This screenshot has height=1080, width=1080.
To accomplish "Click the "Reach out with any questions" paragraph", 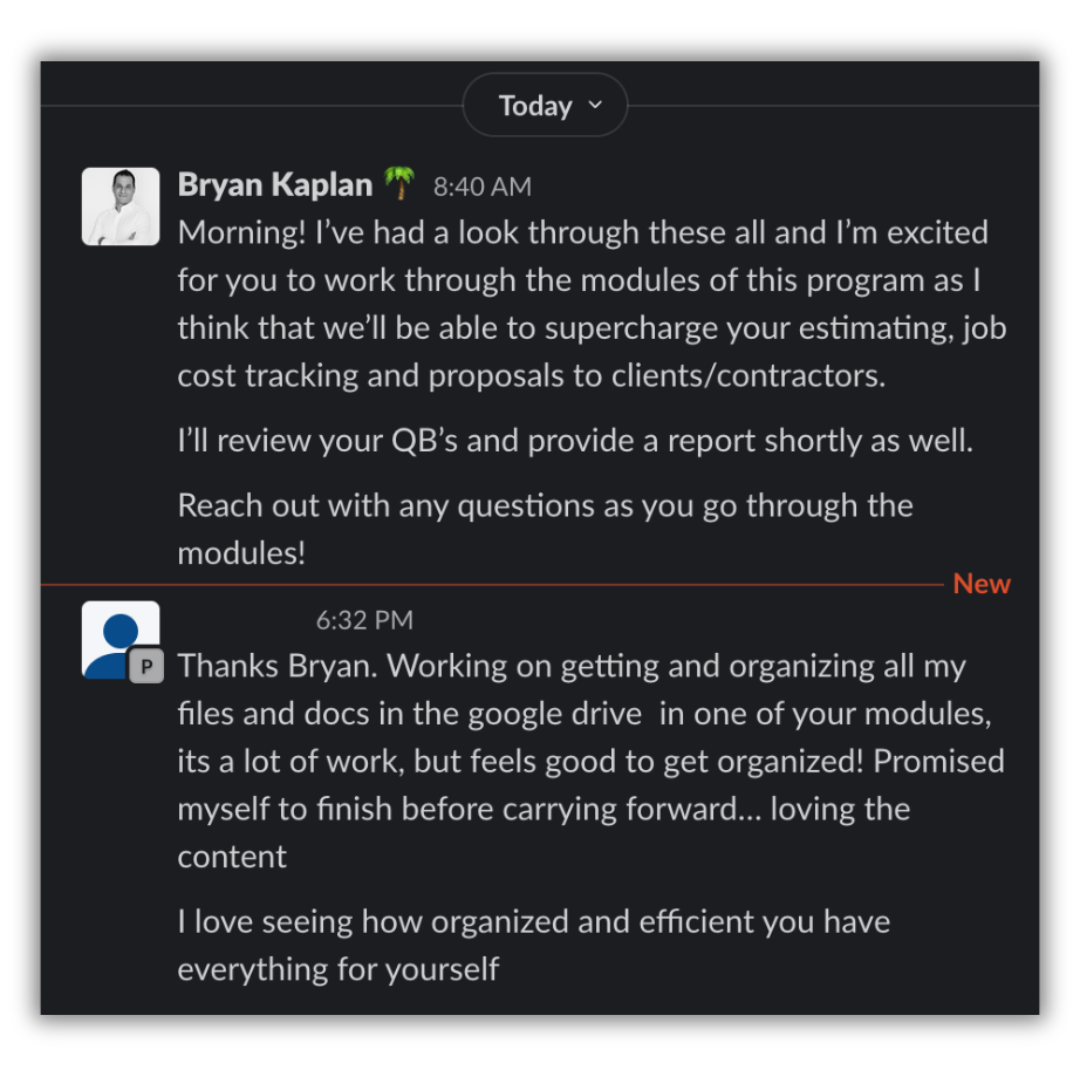I will [x=545, y=528].
